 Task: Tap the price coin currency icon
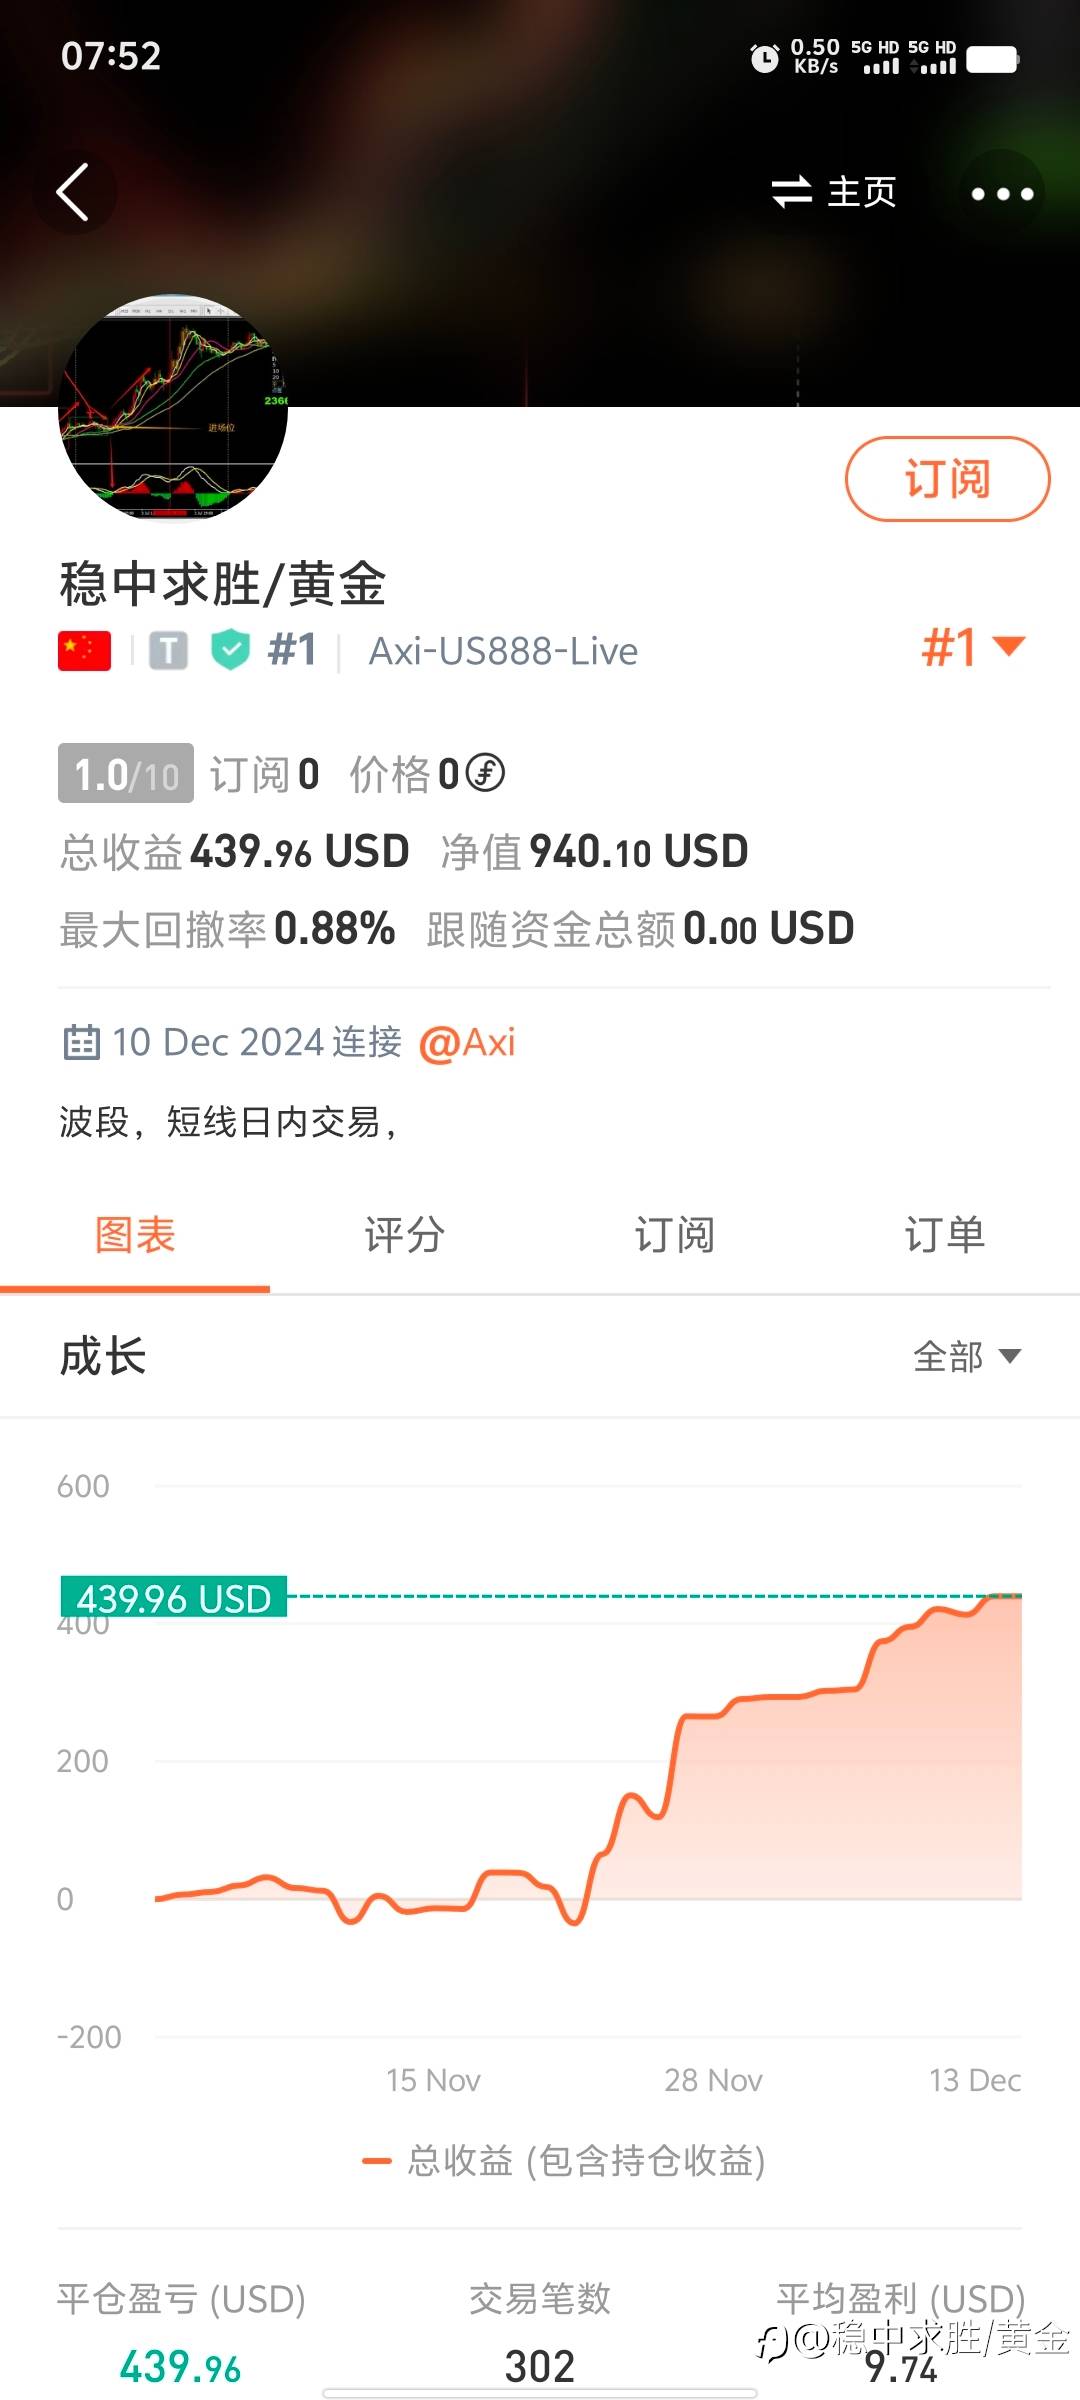point(486,773)
